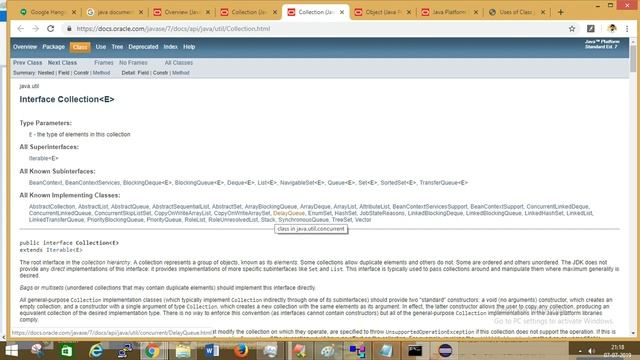Open the Chrome profile avatar
The width and height of the screenshot is (640, 360).
pyautogui.click(x=612, y=29)
